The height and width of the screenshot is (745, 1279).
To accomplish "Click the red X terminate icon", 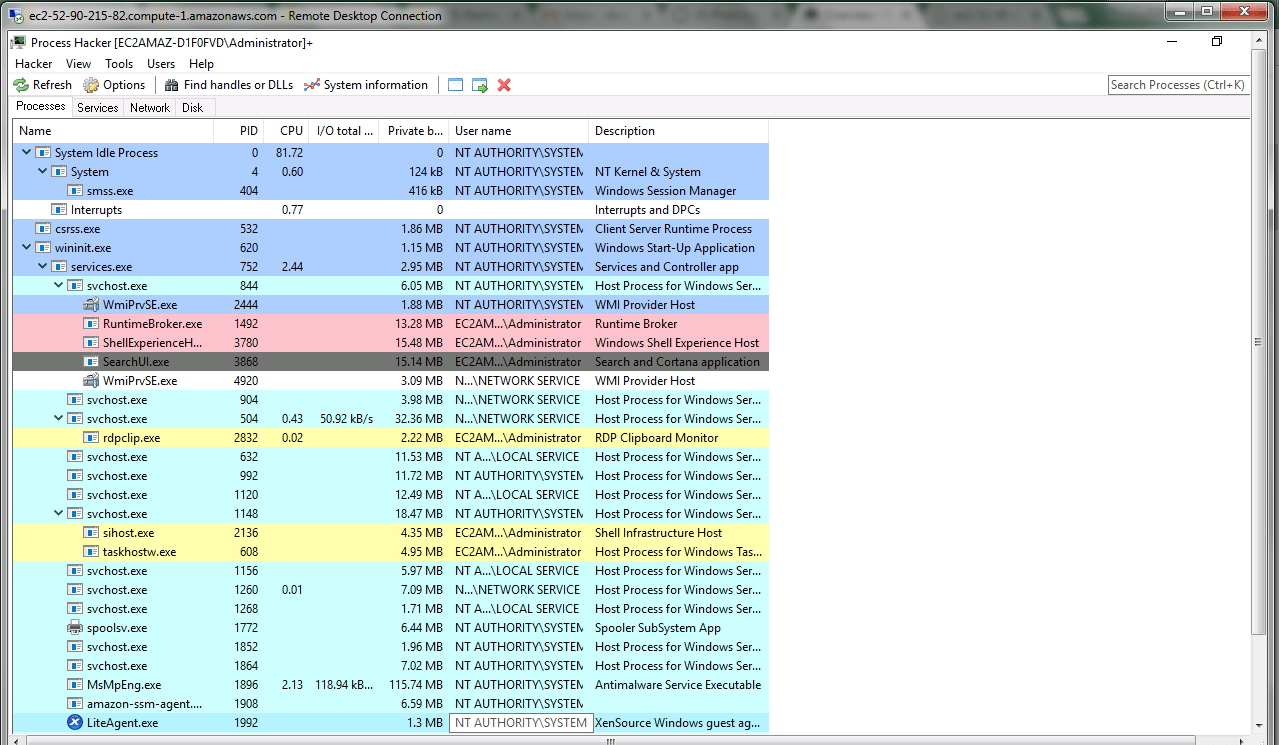I will click(x=504, y=85).
